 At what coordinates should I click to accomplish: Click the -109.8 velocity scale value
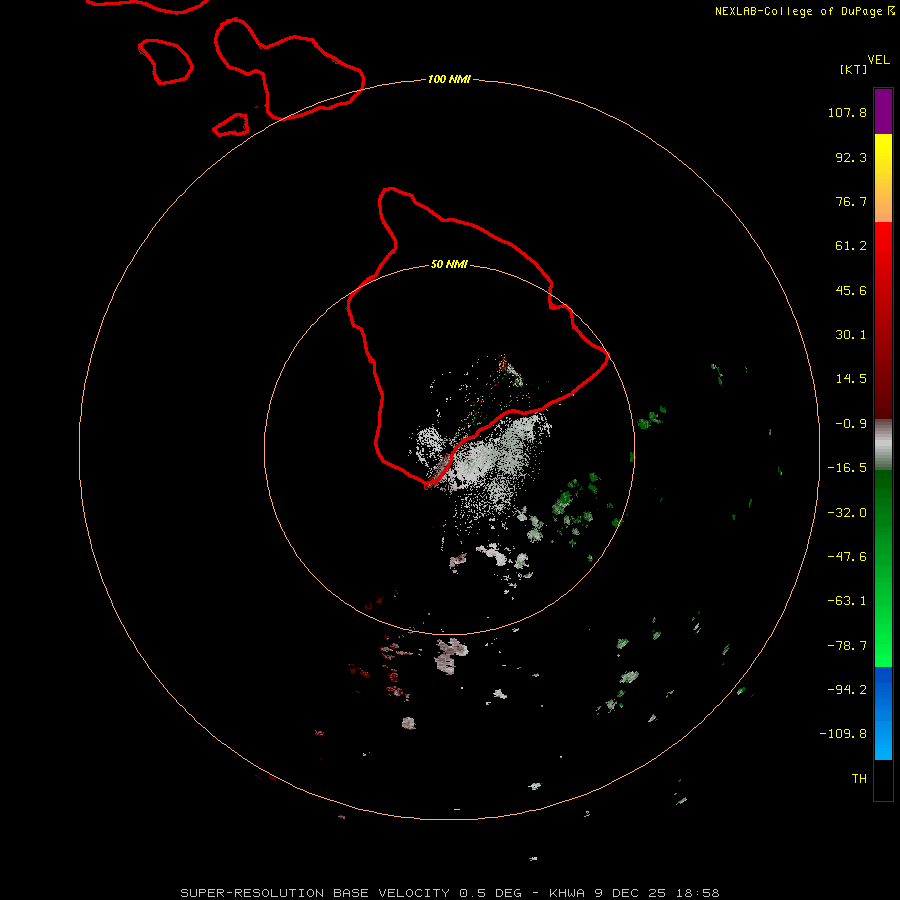(x=843, y=734)
